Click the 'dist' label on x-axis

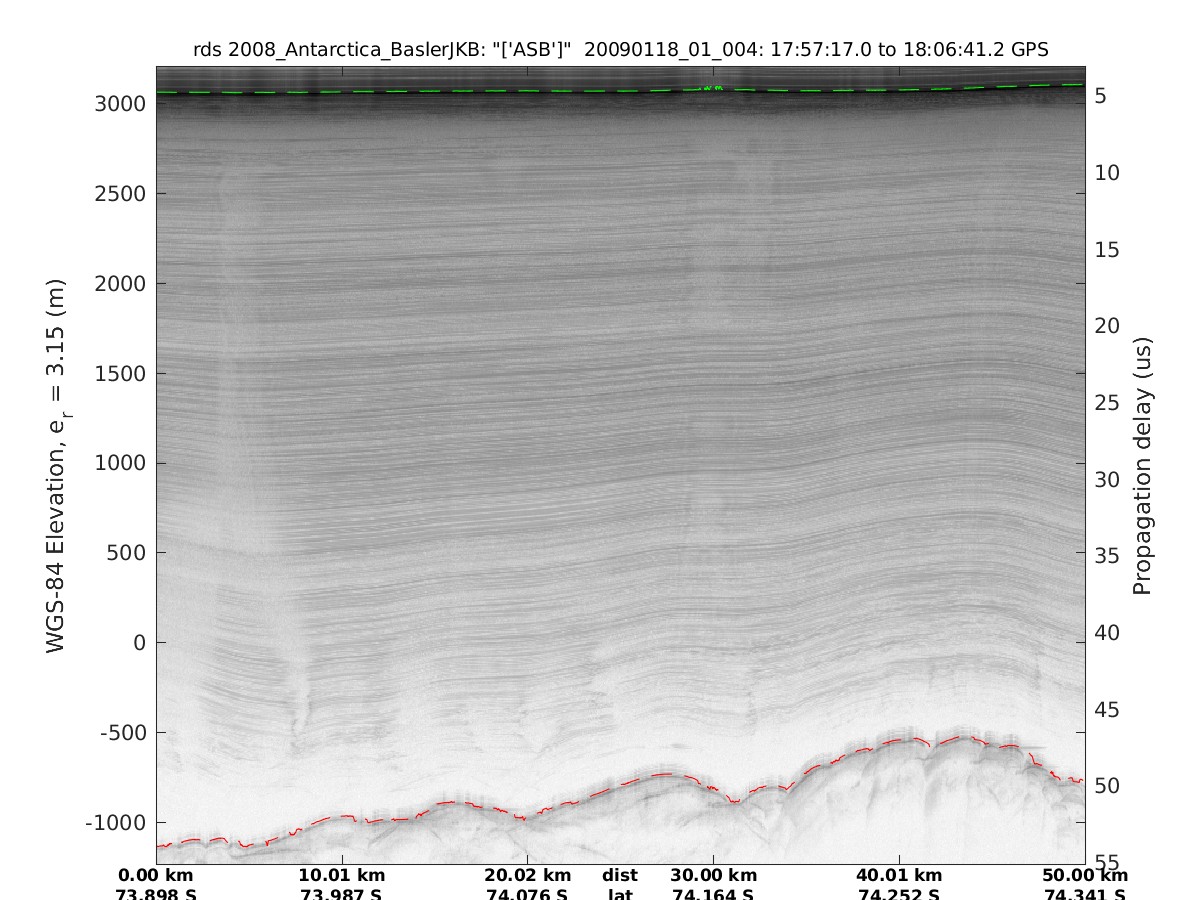[x=620, y=876]
